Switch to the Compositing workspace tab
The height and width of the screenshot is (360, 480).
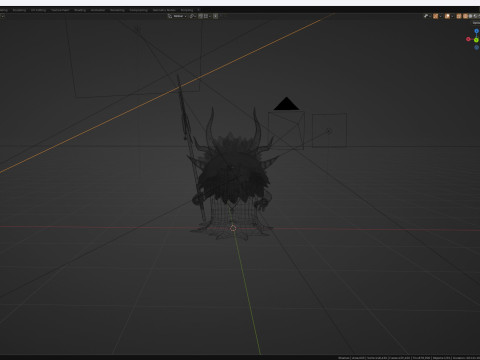coord(138,10)
